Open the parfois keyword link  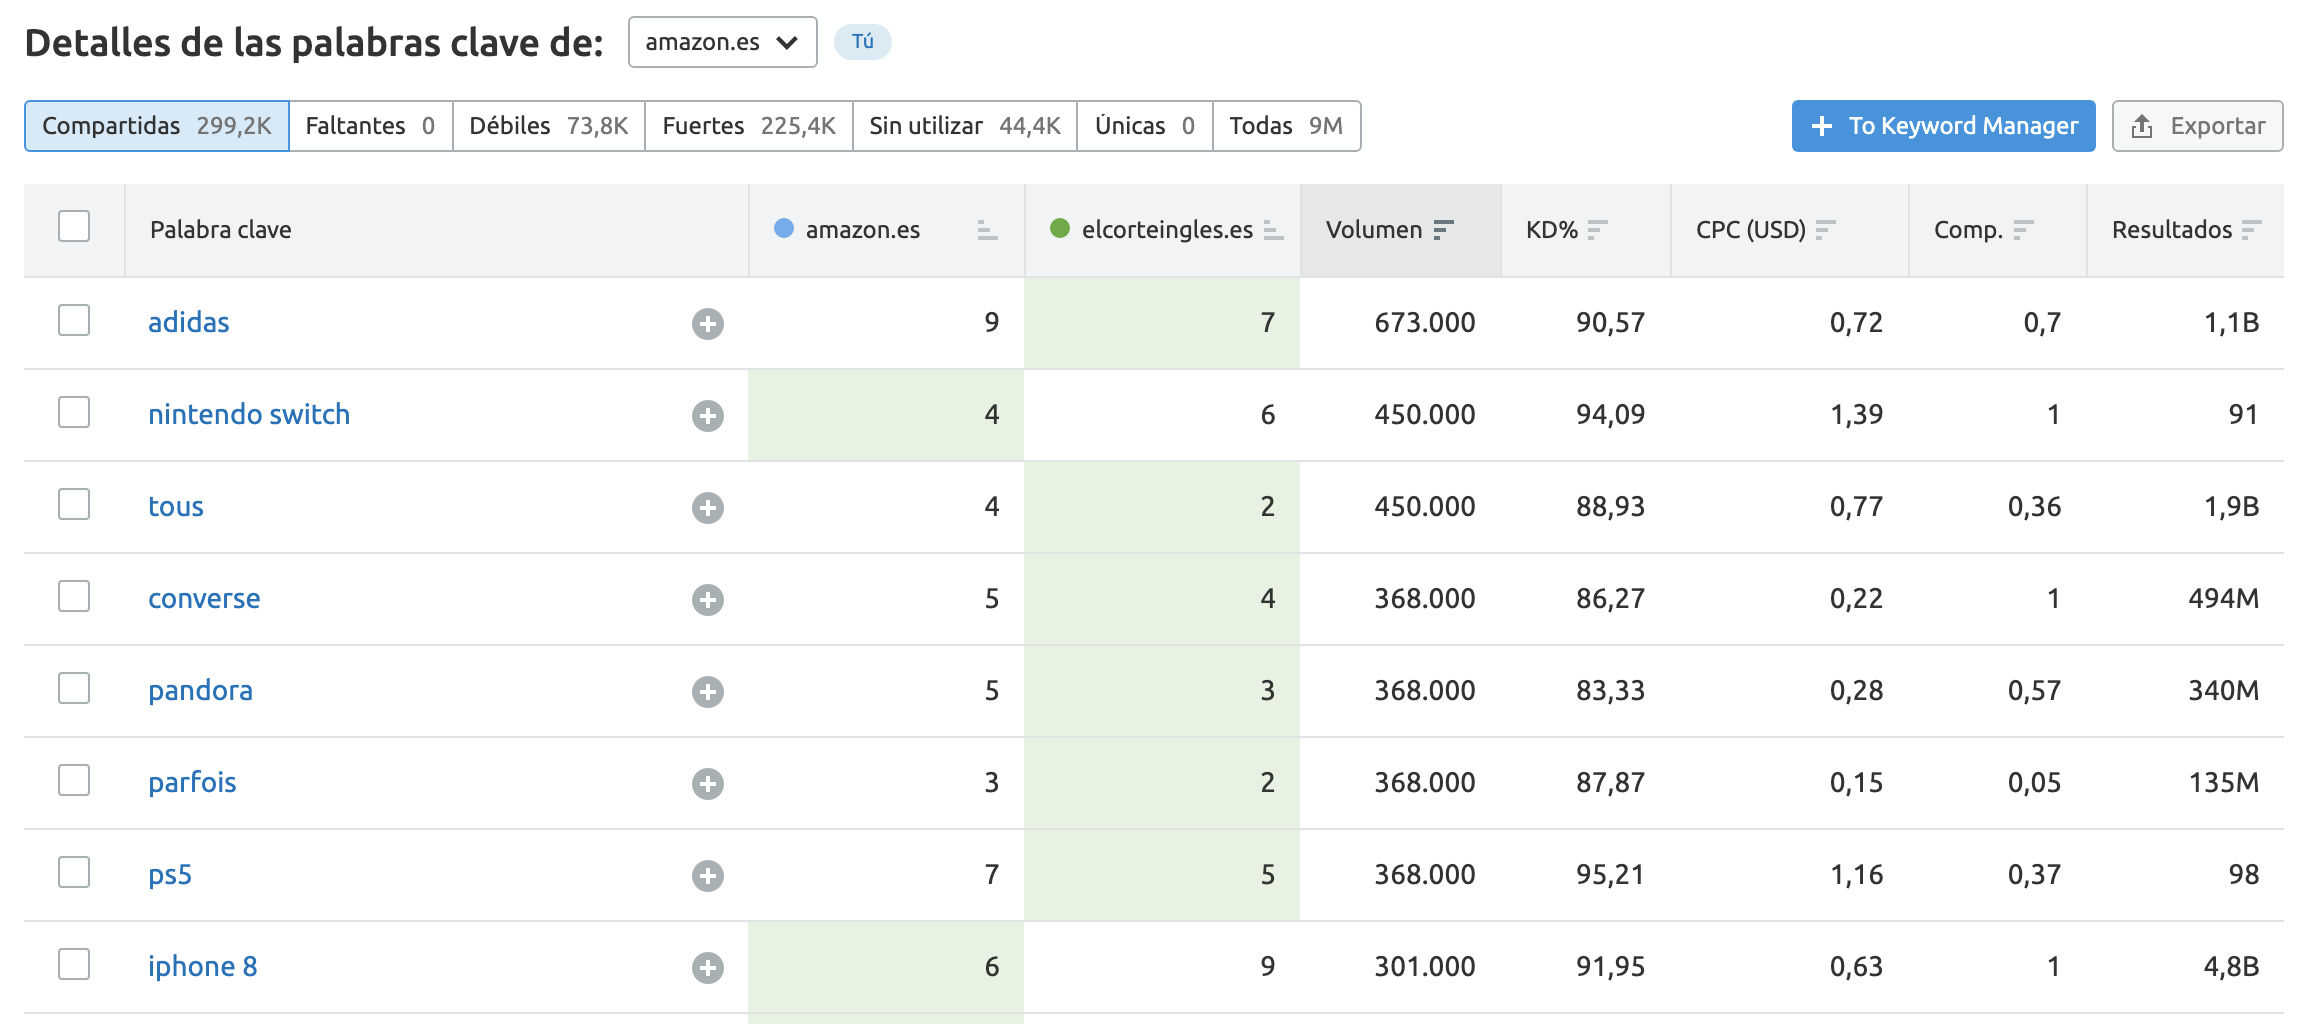(x=192, y=782)
